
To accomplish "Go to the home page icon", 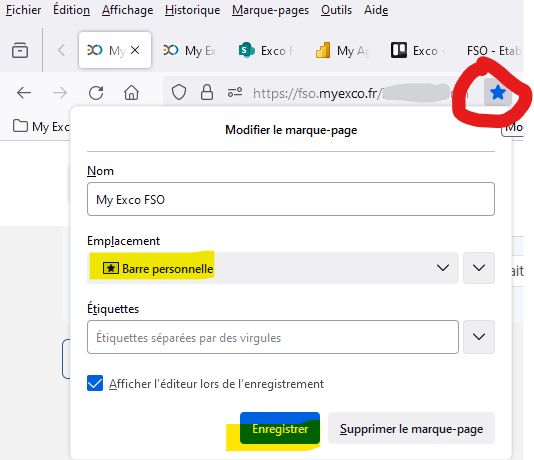I will 131,93.
